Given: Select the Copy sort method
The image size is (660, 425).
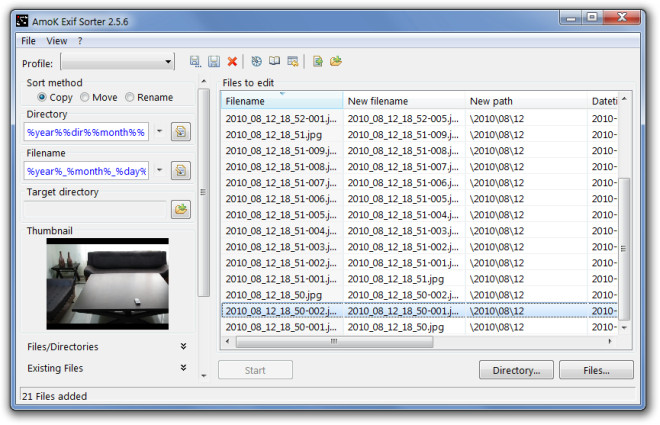Looking at the screenshot, I should 43,98.
